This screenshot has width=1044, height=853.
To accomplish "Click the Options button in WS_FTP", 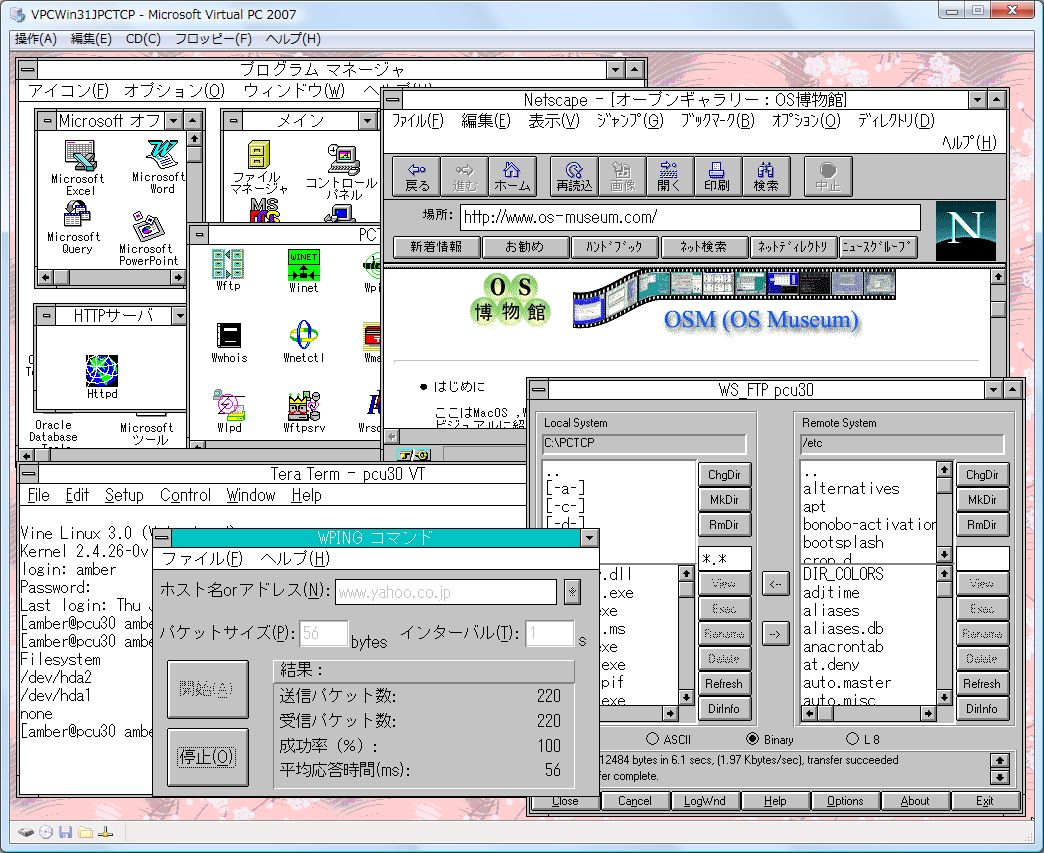I will (x=845, y=801).
